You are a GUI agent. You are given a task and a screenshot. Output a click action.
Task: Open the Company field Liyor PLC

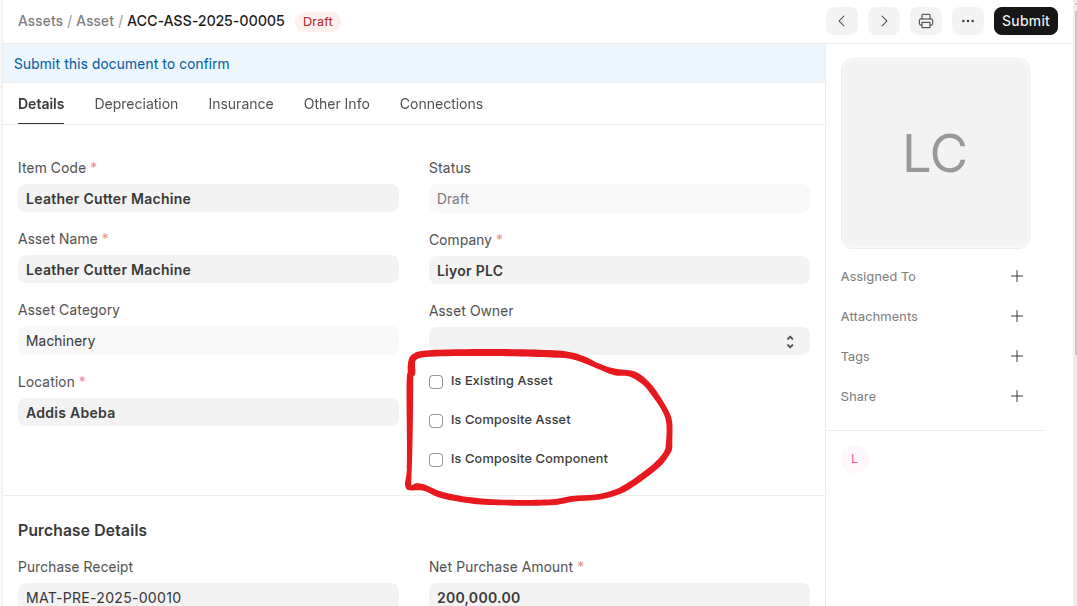[618, 270]
